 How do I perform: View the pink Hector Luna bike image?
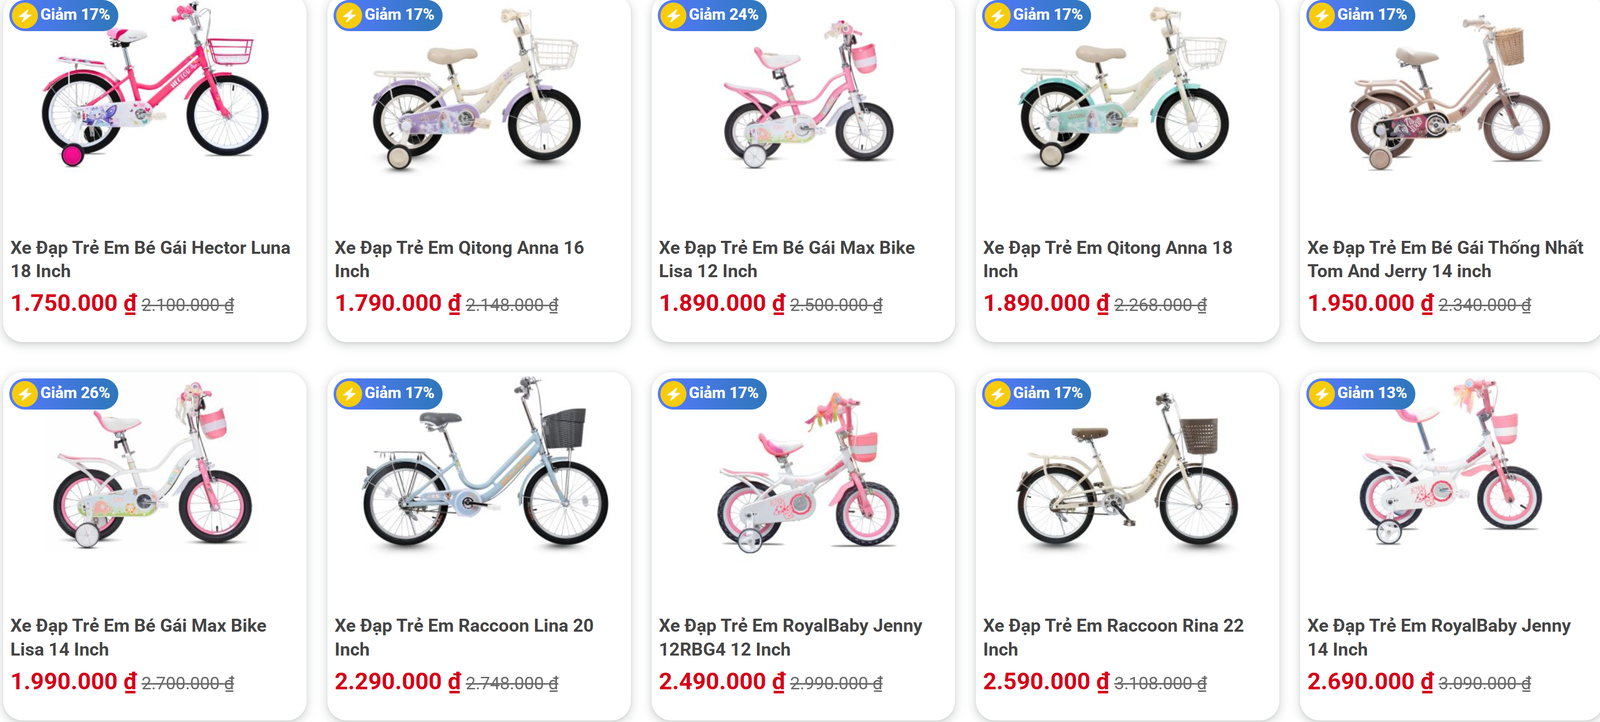click(x=154, y=87)
